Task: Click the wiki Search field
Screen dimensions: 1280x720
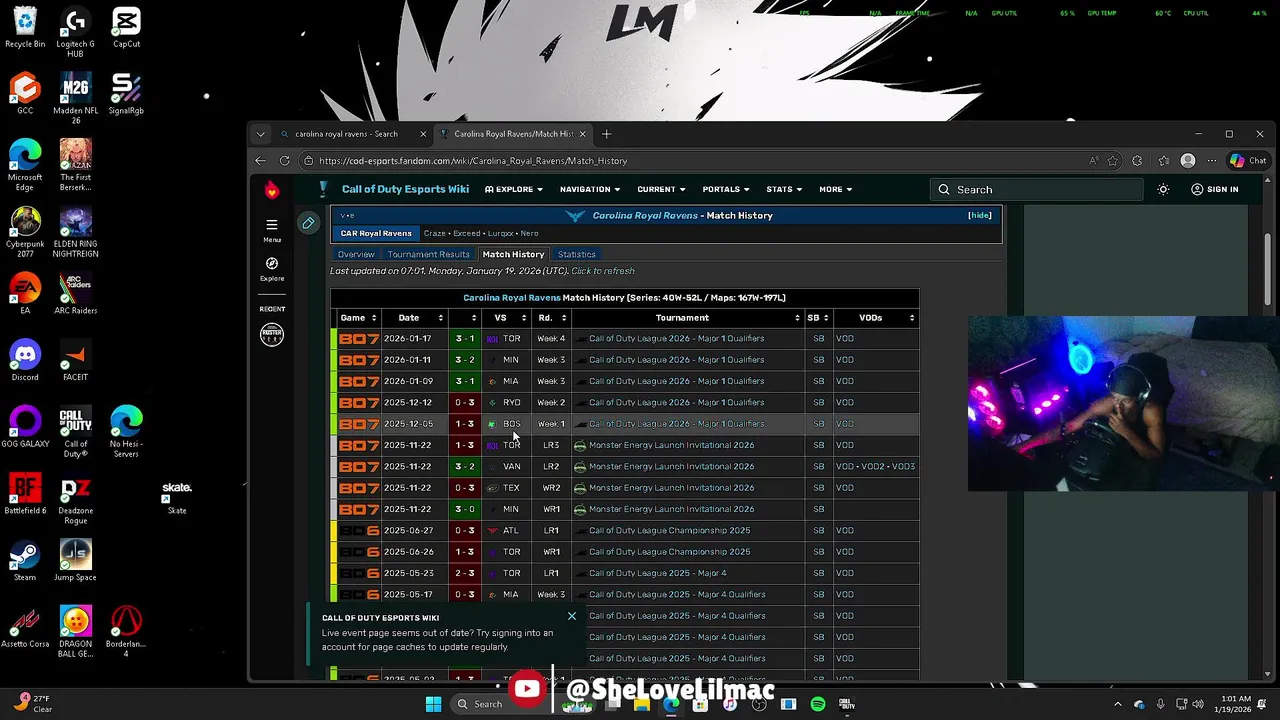Action: tap(1035, 189)
